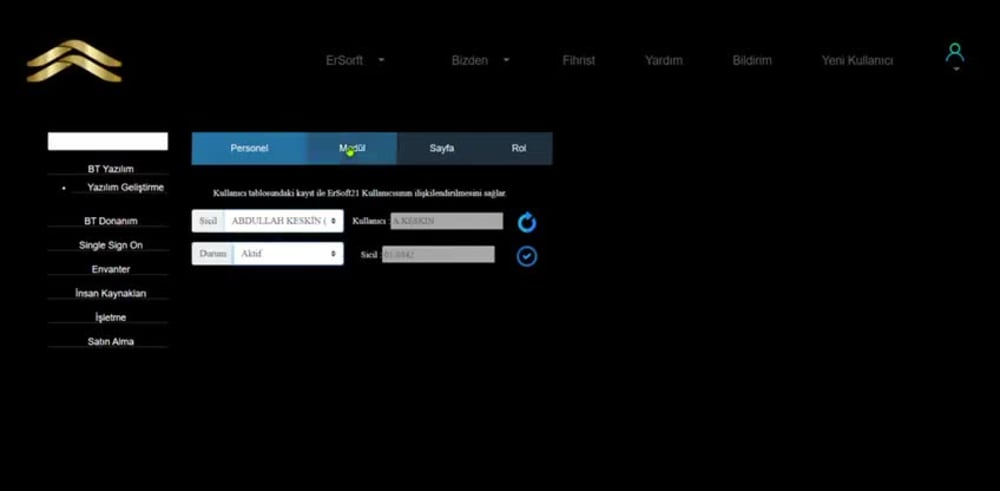Open Bildirim in the top navigation
The image size is (1000, 491).
[x=752, y=61]
